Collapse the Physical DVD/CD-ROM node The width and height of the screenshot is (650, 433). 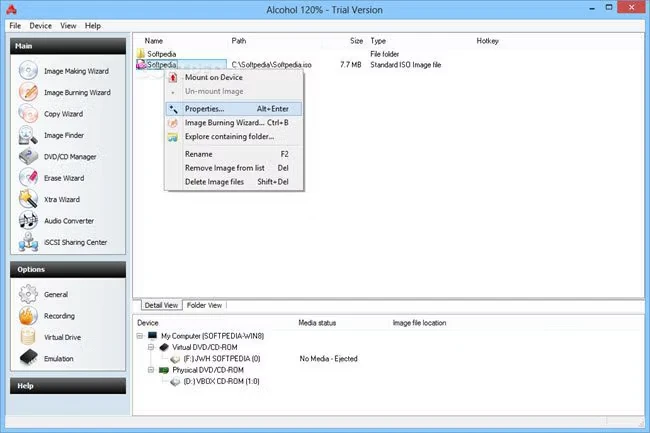click(x=149, y=369)
